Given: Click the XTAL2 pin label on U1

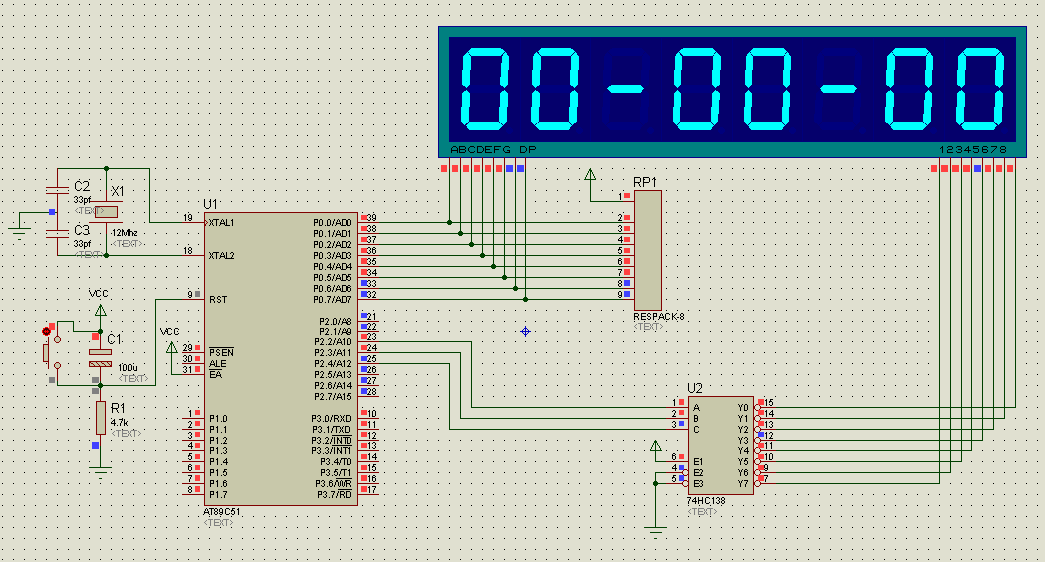Looking at the screenshot, I should coord(221,255).
